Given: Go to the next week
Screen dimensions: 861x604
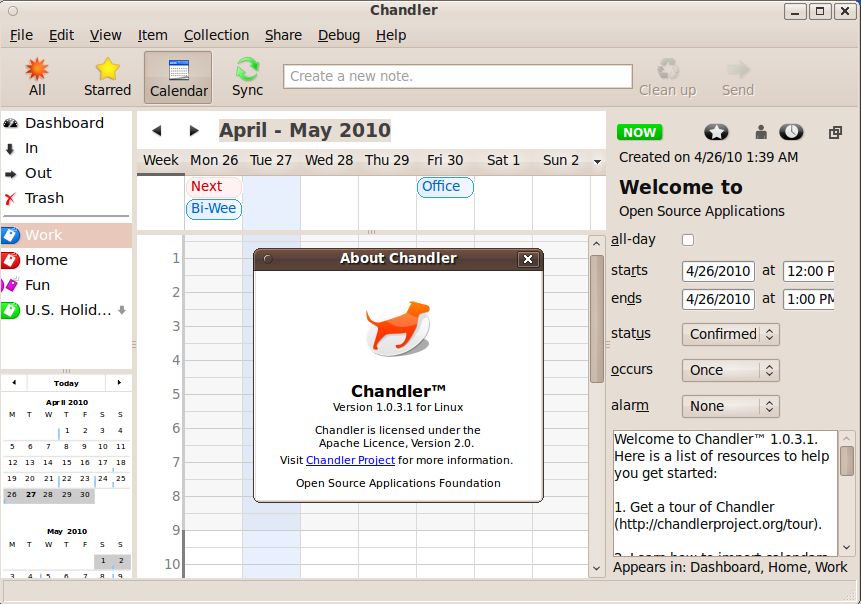Looking at the screenshot, I should [193, 131].
